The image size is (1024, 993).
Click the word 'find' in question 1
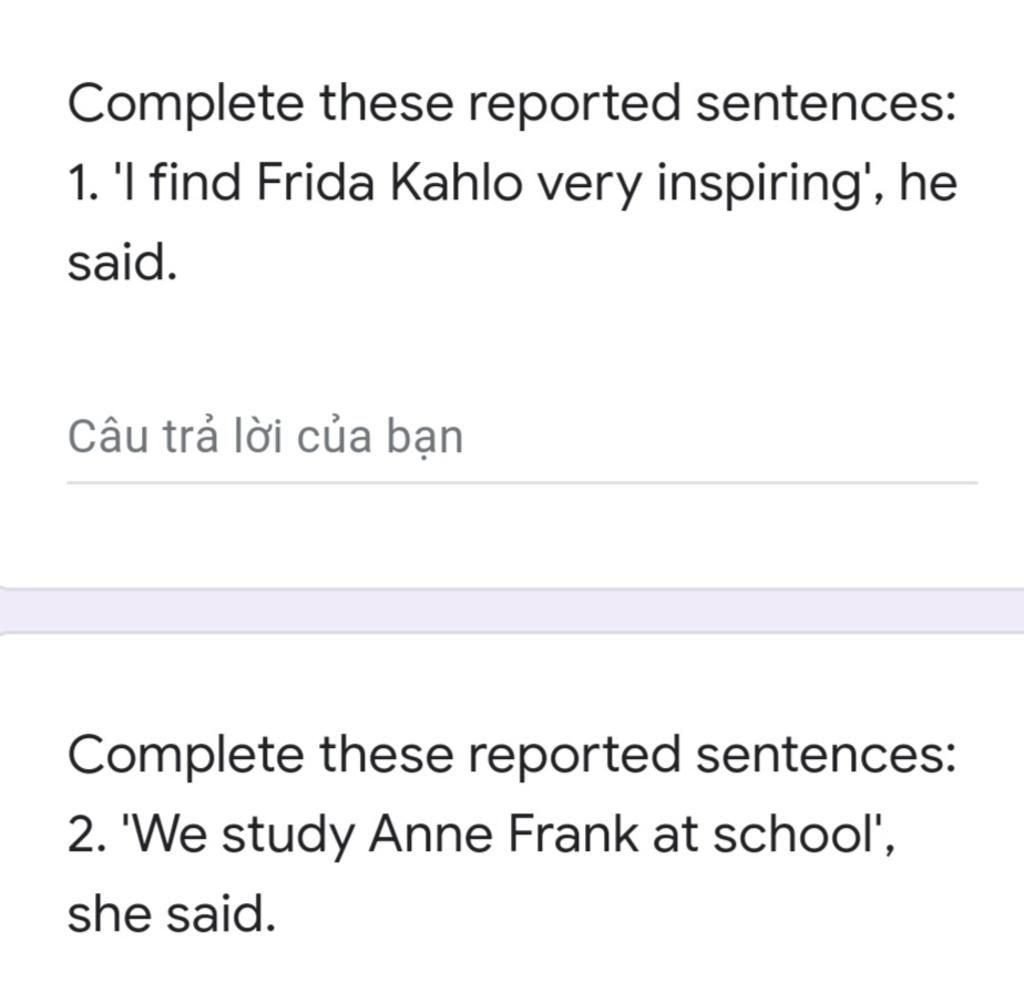click(195, 182)
